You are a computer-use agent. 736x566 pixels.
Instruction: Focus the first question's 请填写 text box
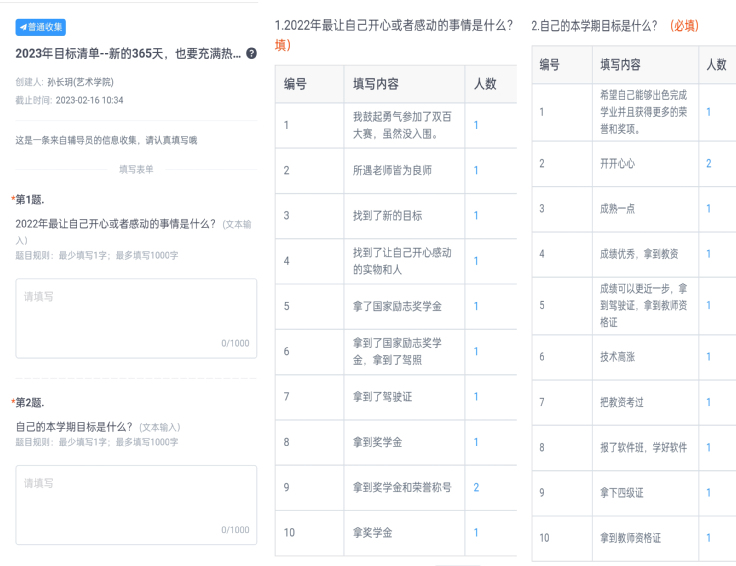[x=136, y=317]
